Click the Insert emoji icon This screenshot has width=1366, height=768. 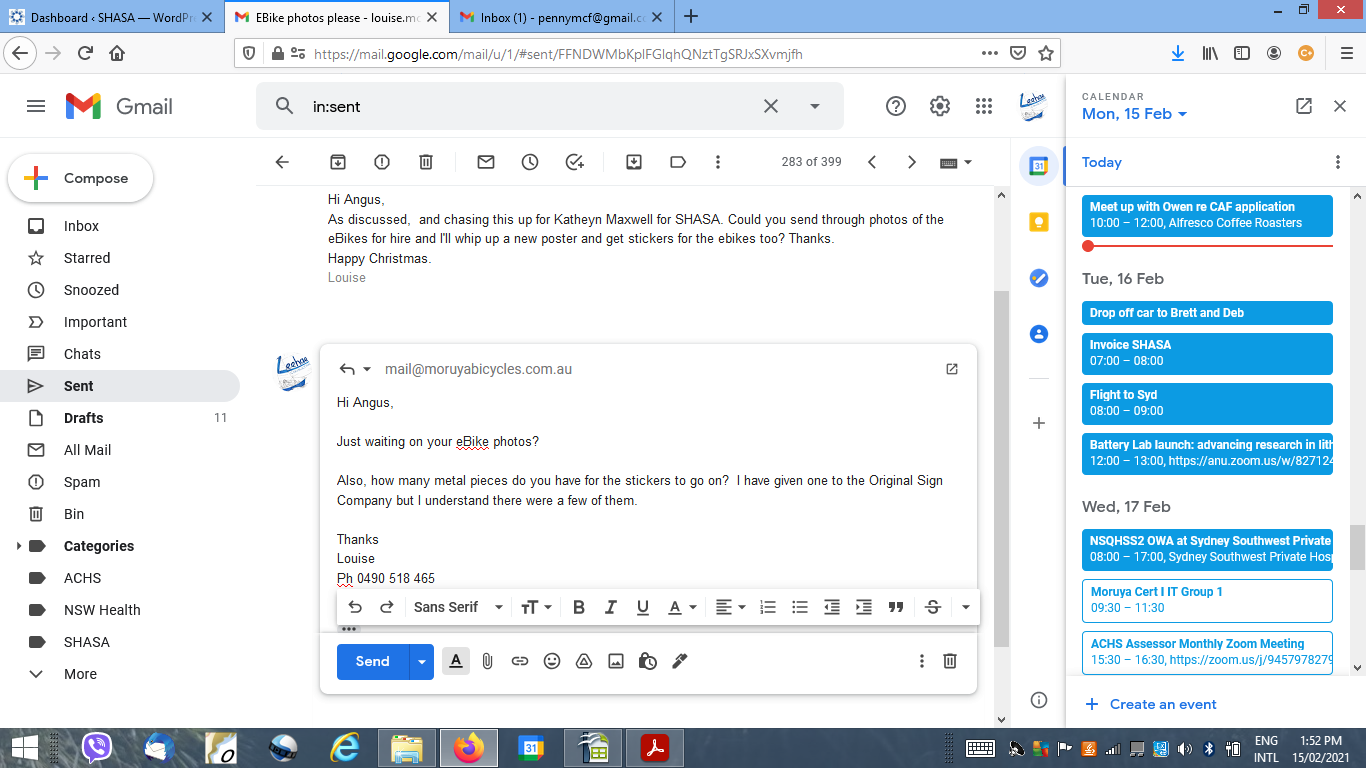[552, 661]
